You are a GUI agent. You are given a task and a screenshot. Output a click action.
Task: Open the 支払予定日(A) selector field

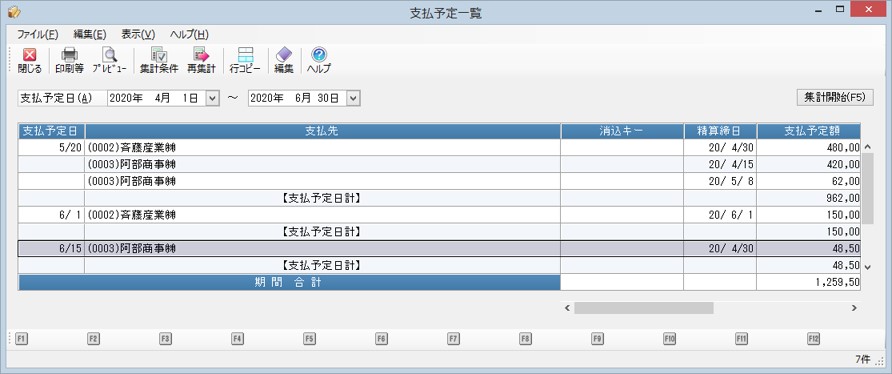pos(62,98)
